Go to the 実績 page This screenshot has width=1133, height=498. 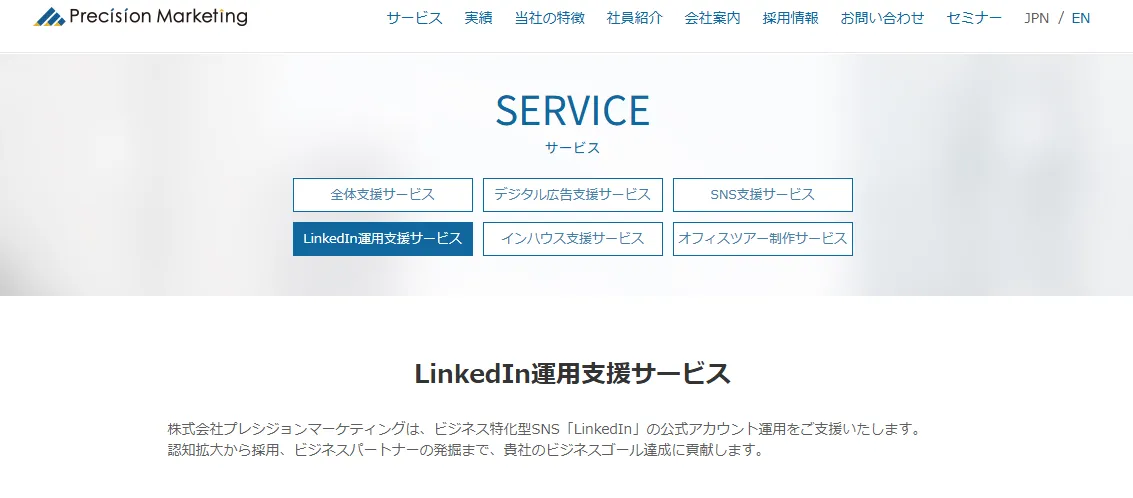point(478,18)
